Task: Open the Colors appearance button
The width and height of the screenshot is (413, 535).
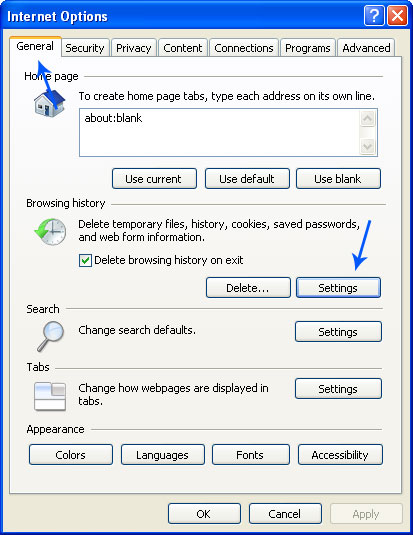Action: [x=71, y=454]
